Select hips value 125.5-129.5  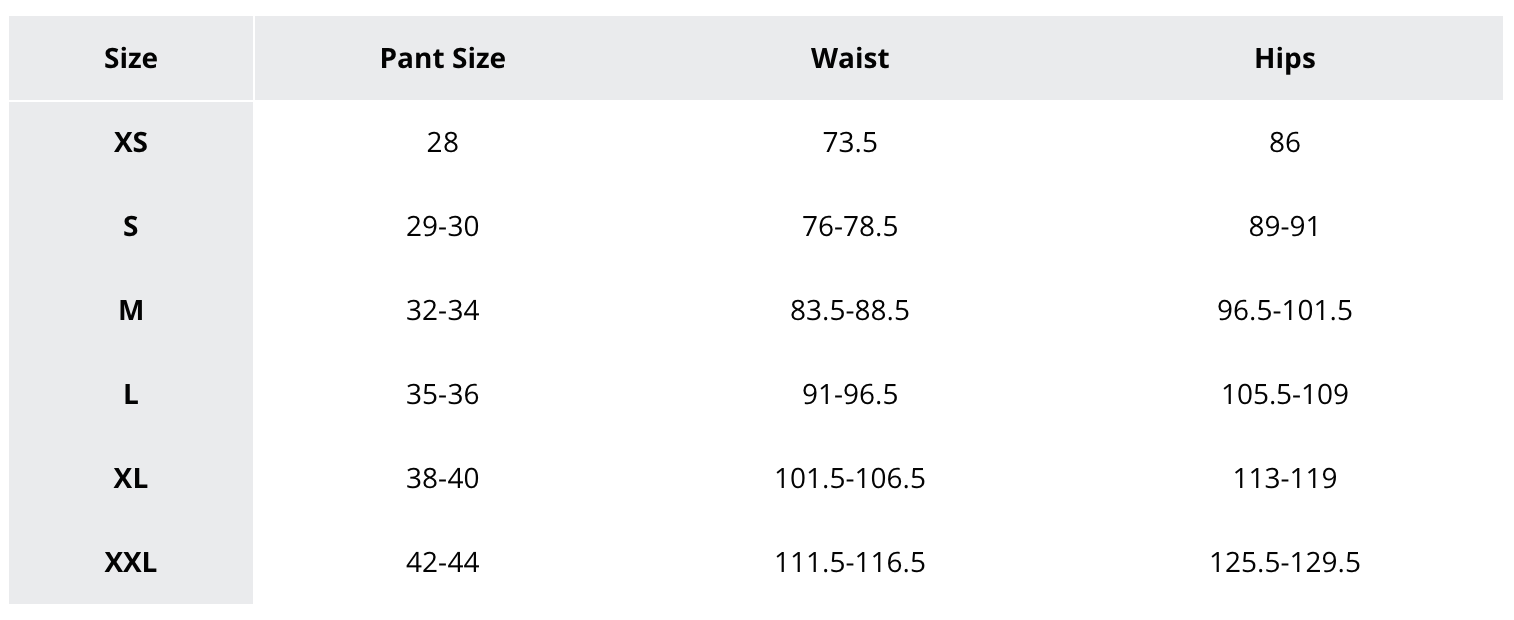(x=1284, y=563)
